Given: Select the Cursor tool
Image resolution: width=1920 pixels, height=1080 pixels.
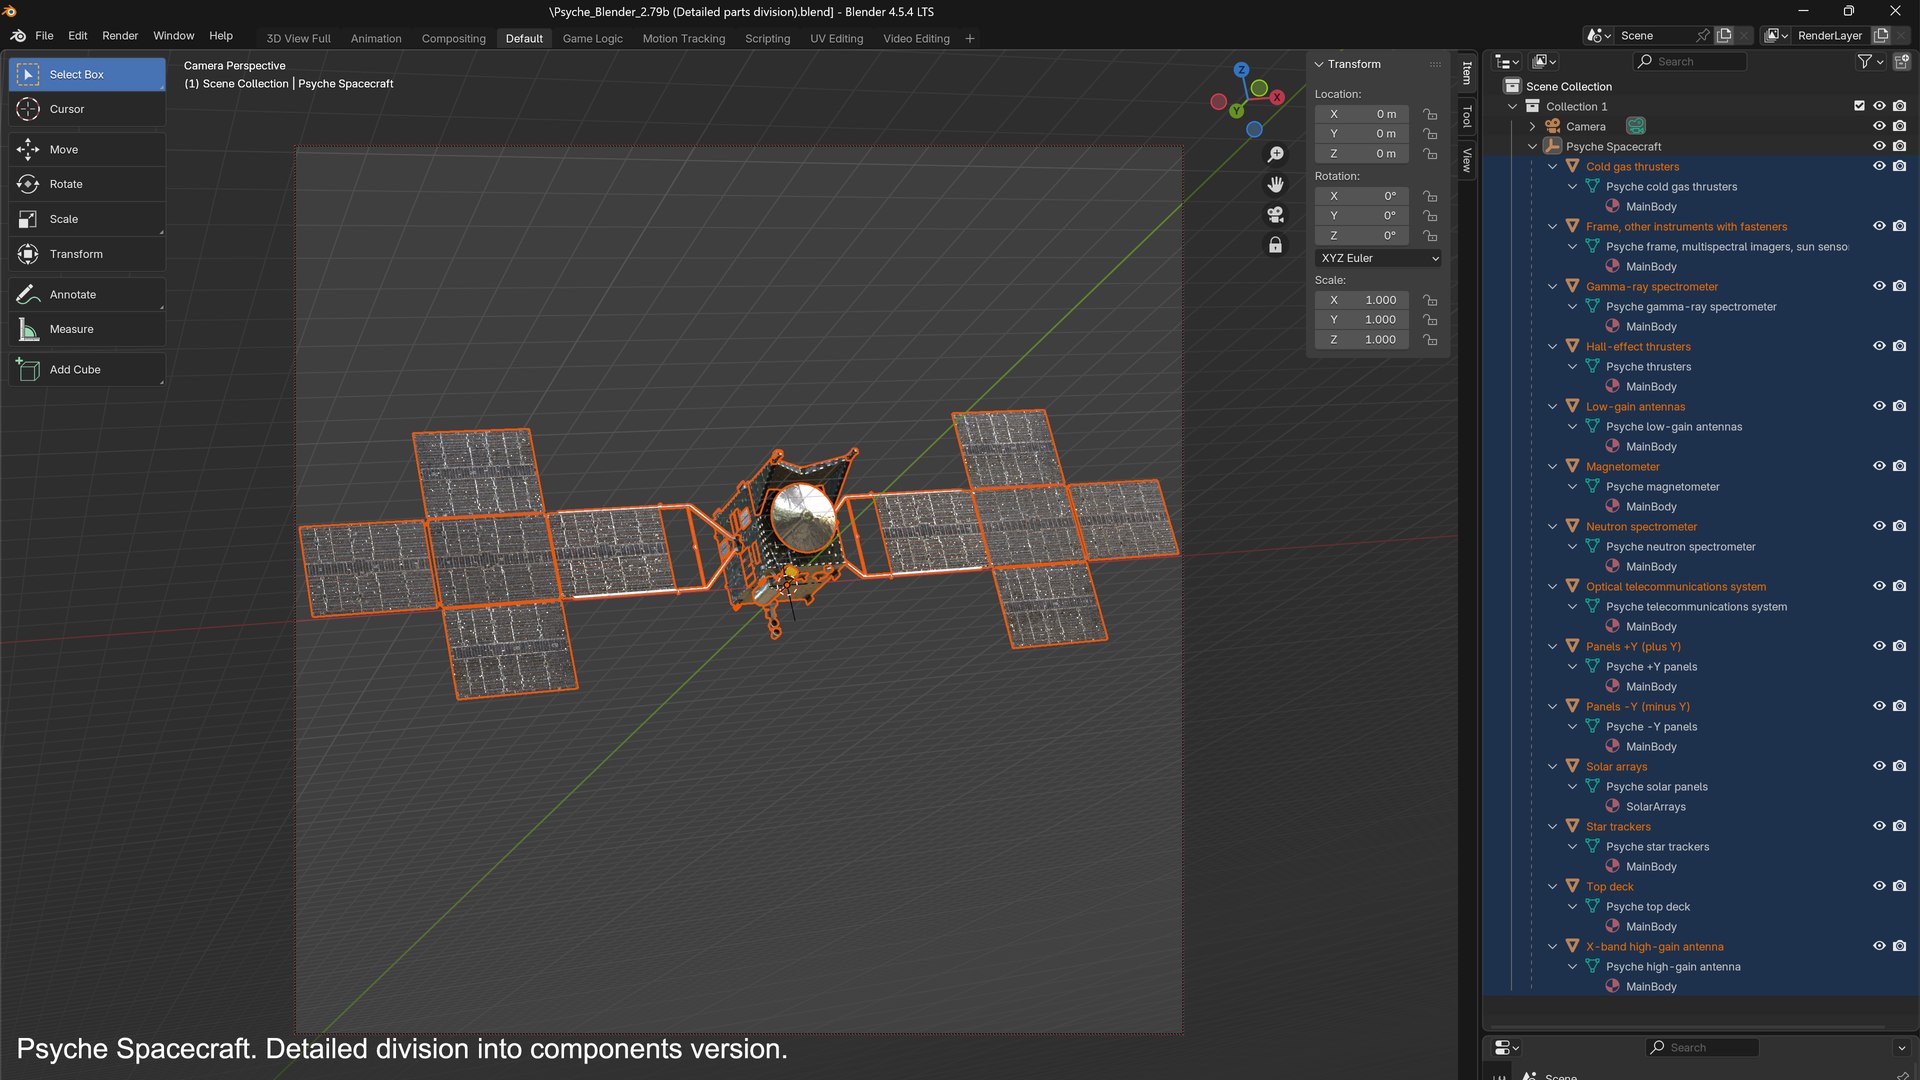Looking at the screenshot, I should coord(87,109).
